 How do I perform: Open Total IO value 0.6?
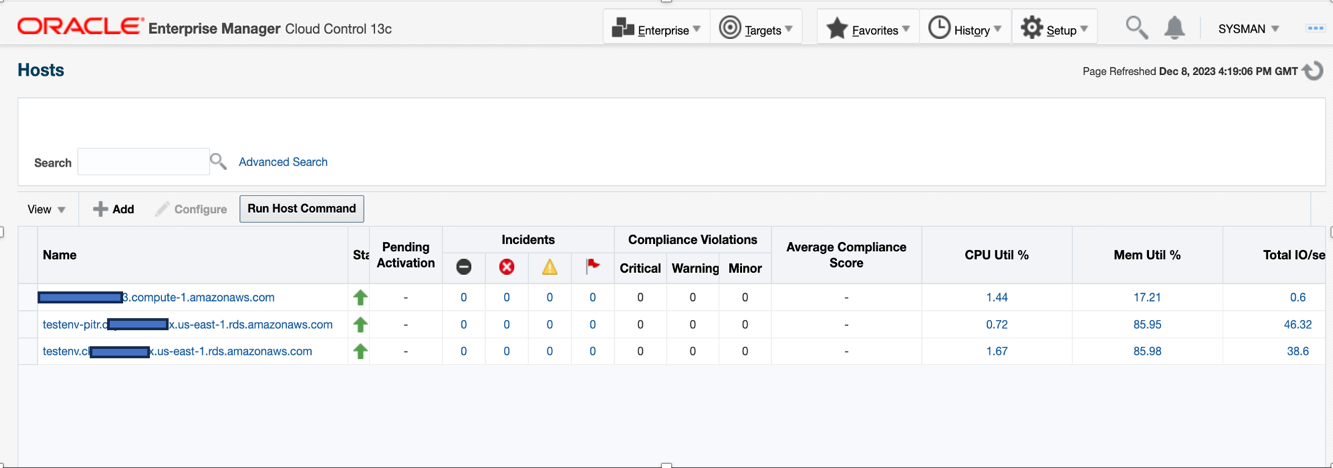1298,297
